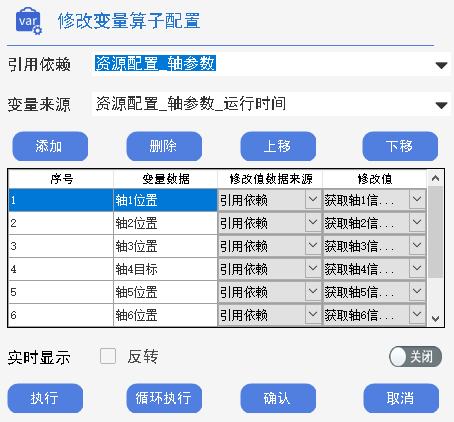Expand the 获取轴1信... value dropdown

point(417,200)
